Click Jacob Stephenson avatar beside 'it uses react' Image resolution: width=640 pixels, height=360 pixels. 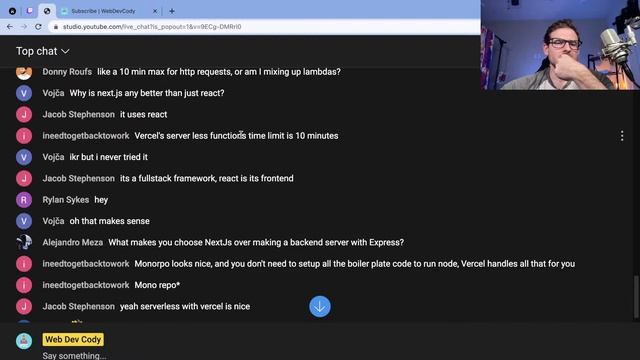point(24,115)
